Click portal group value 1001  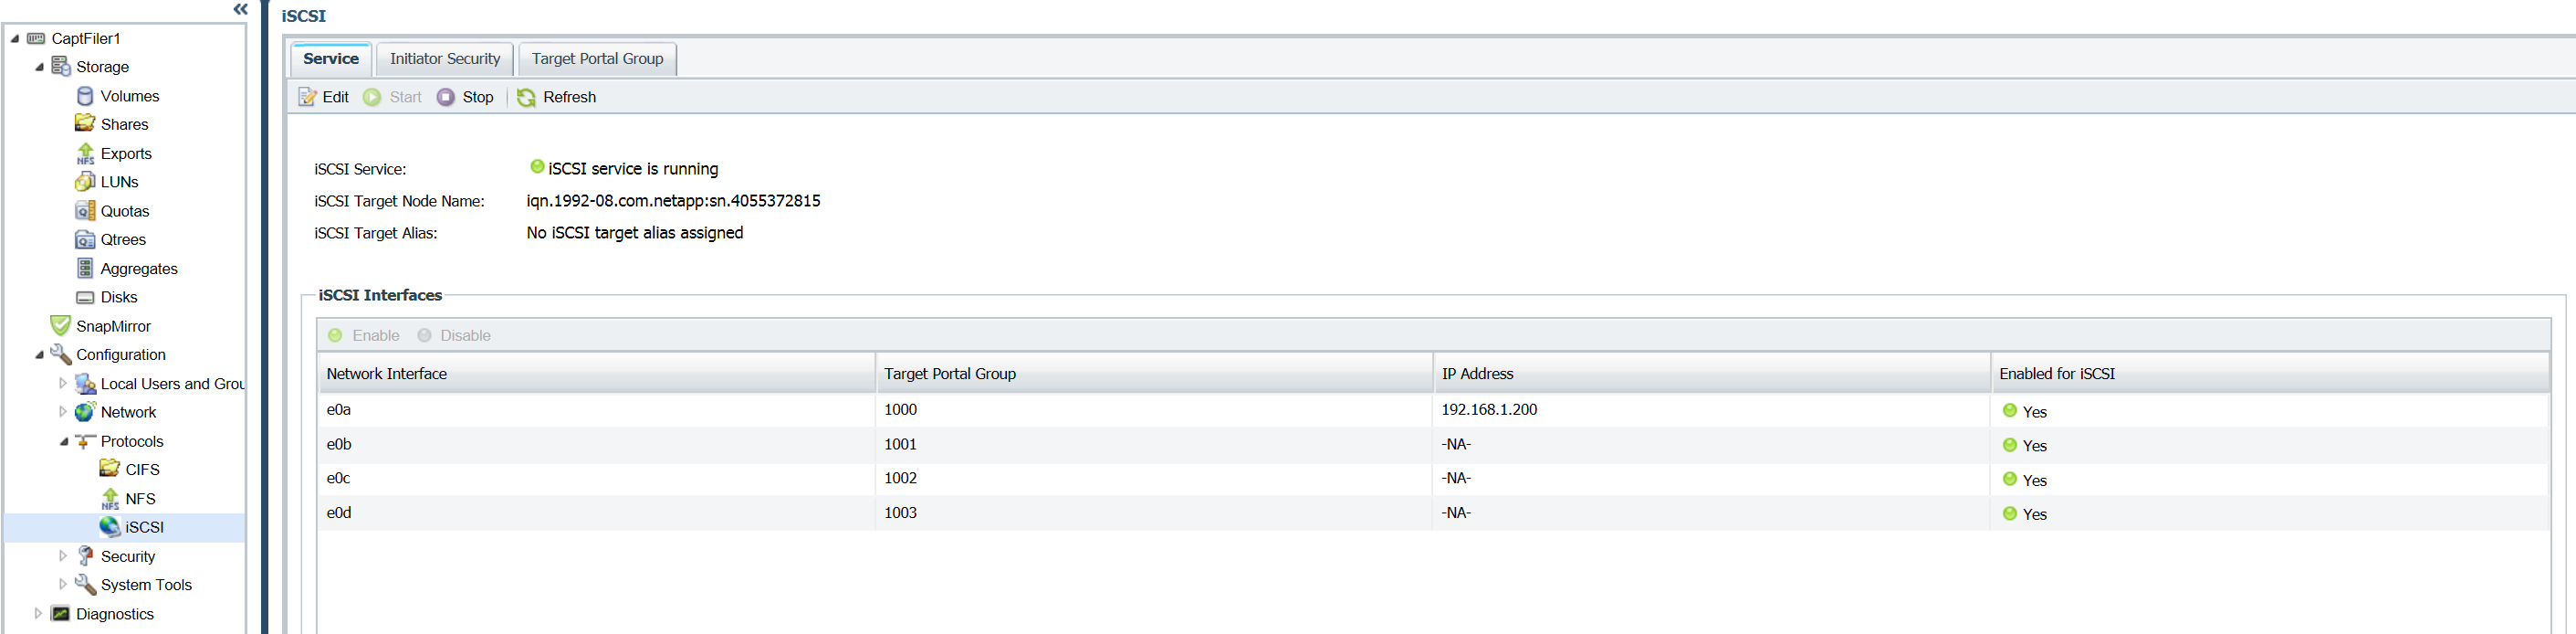pos(900,444)
